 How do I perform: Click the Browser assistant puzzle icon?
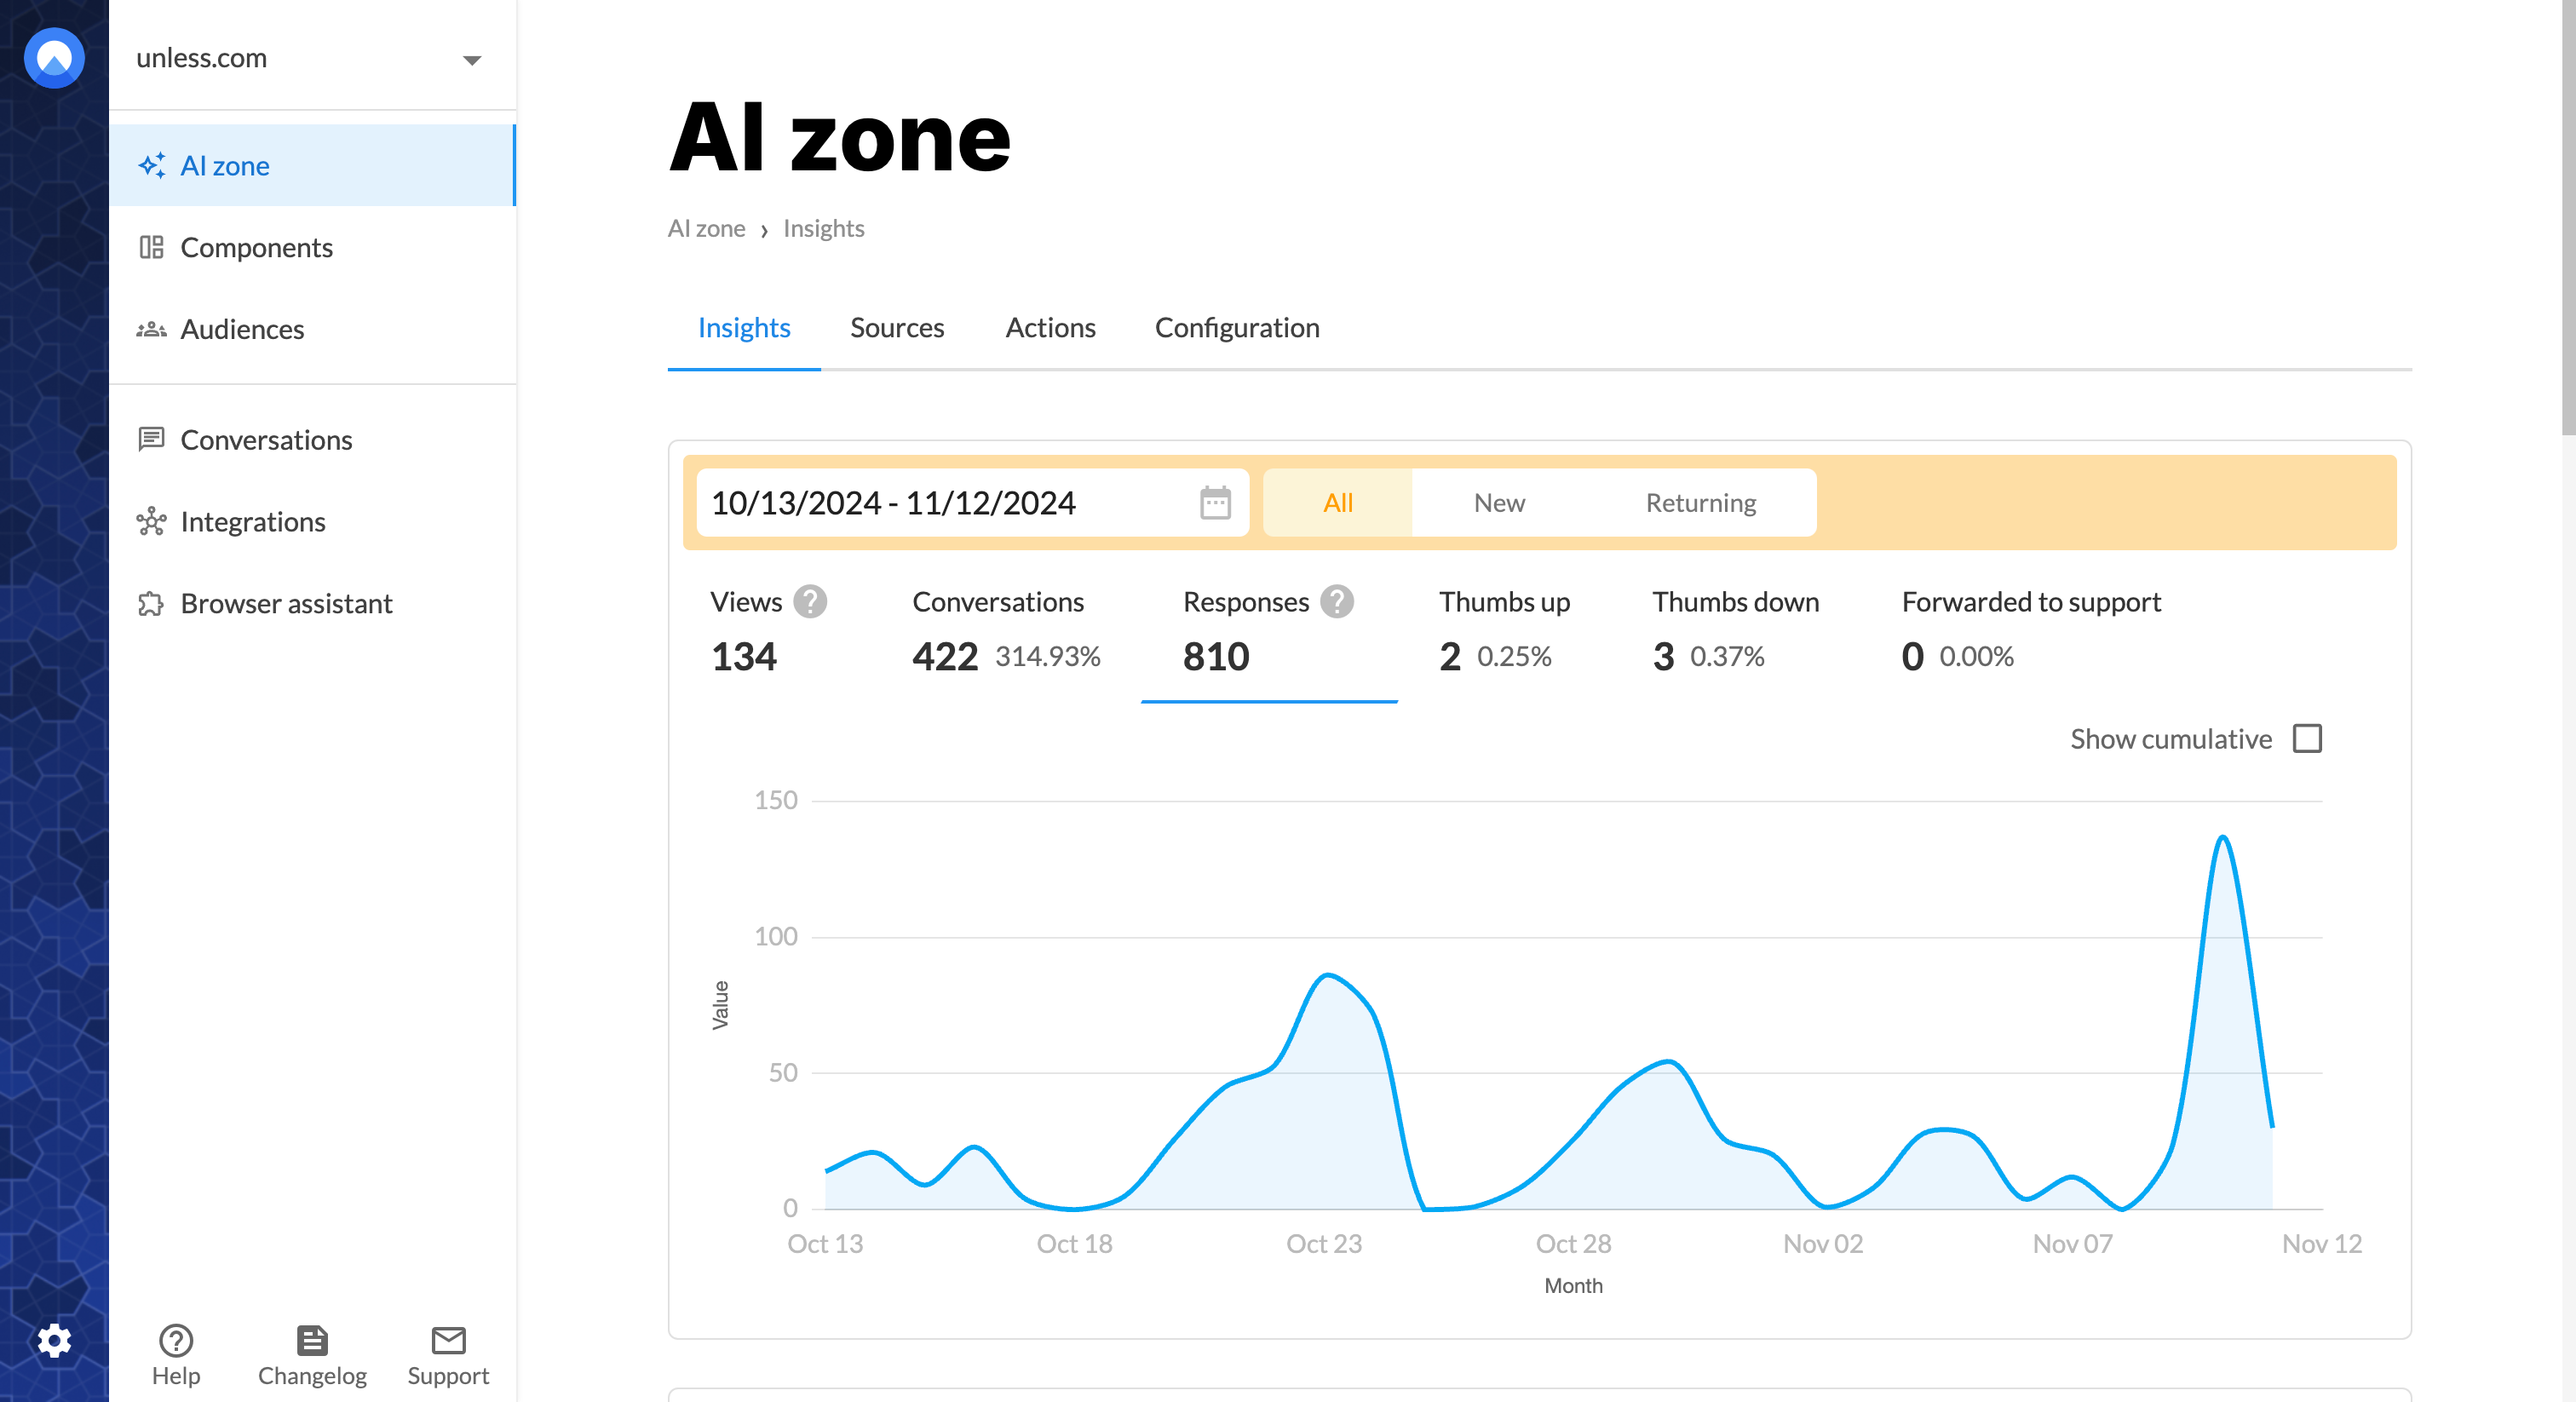151,603
